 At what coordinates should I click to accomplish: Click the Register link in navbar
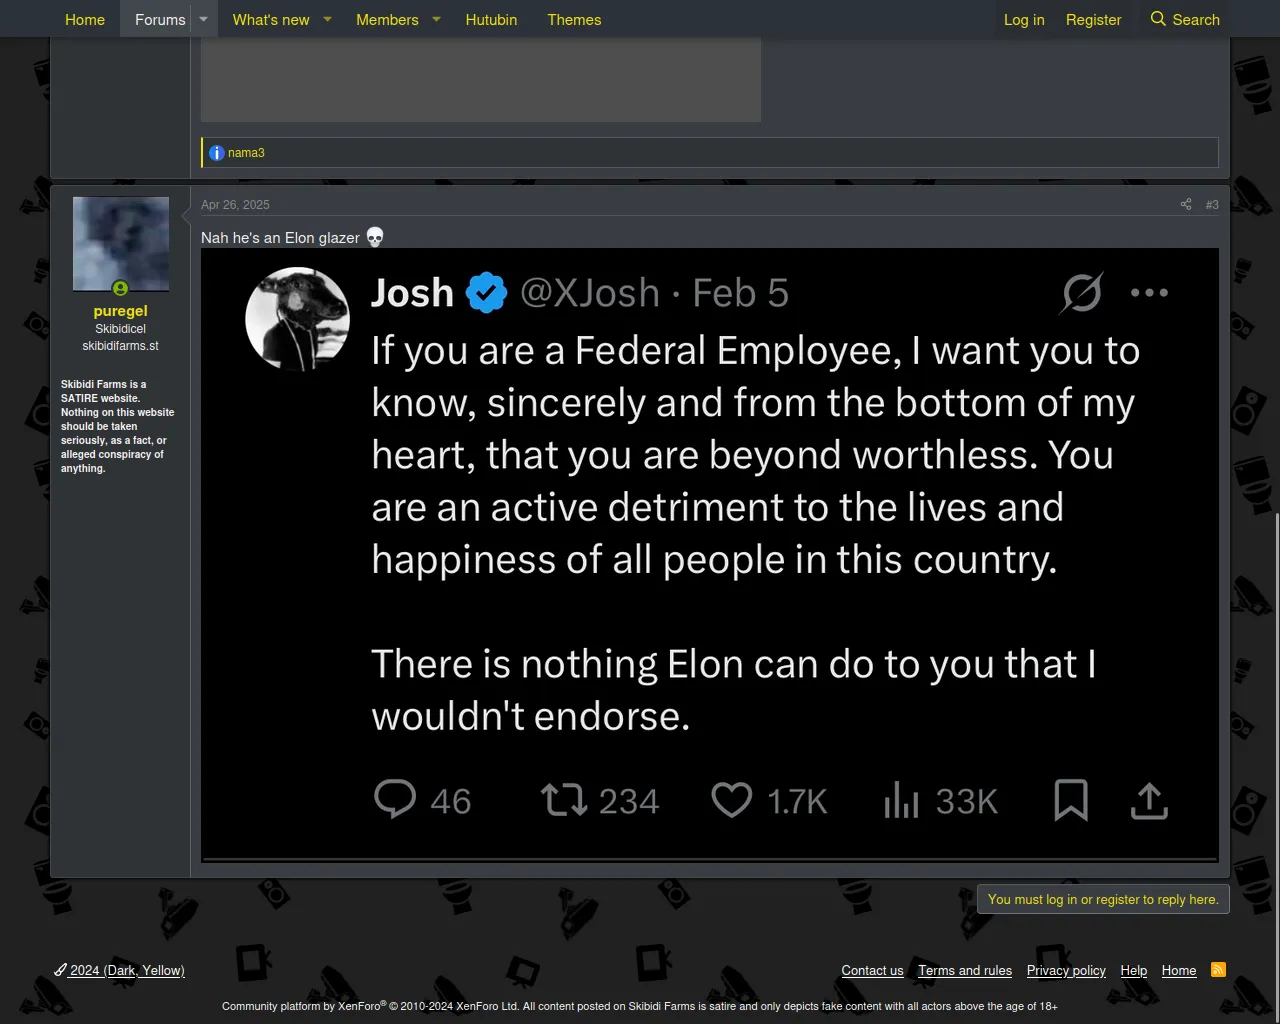(1093, 19)
